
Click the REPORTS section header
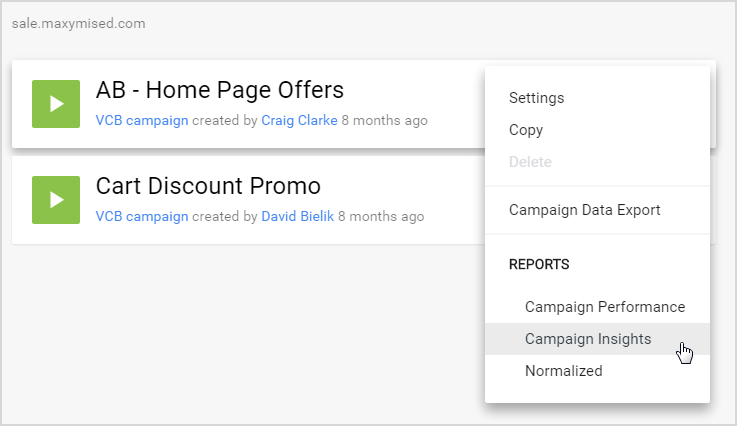tap(539, 265)
